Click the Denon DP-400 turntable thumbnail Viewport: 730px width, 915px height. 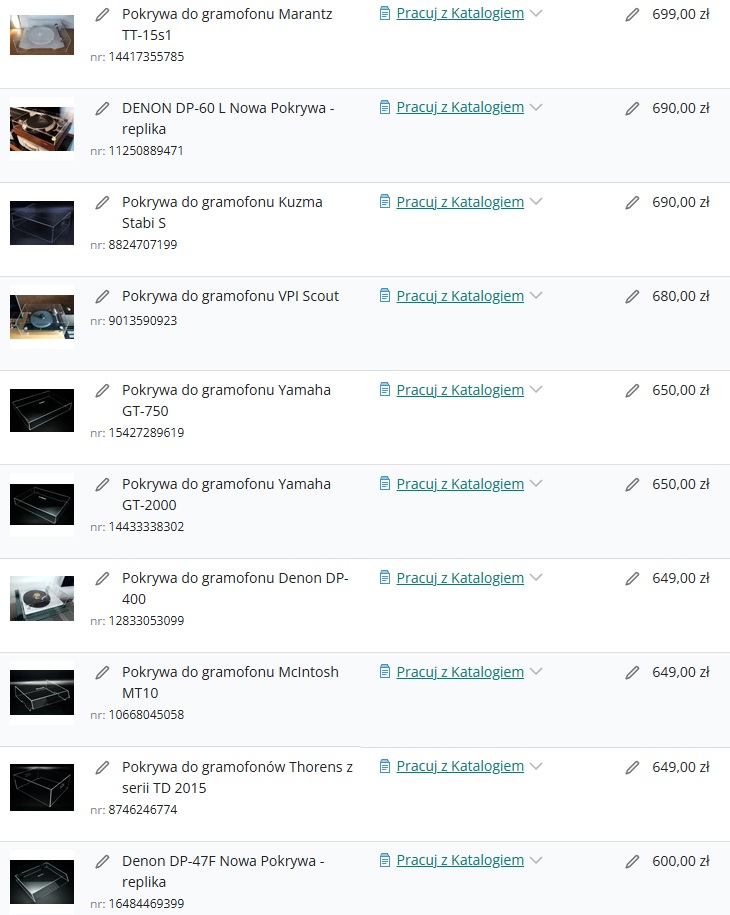tap(42, 599)
